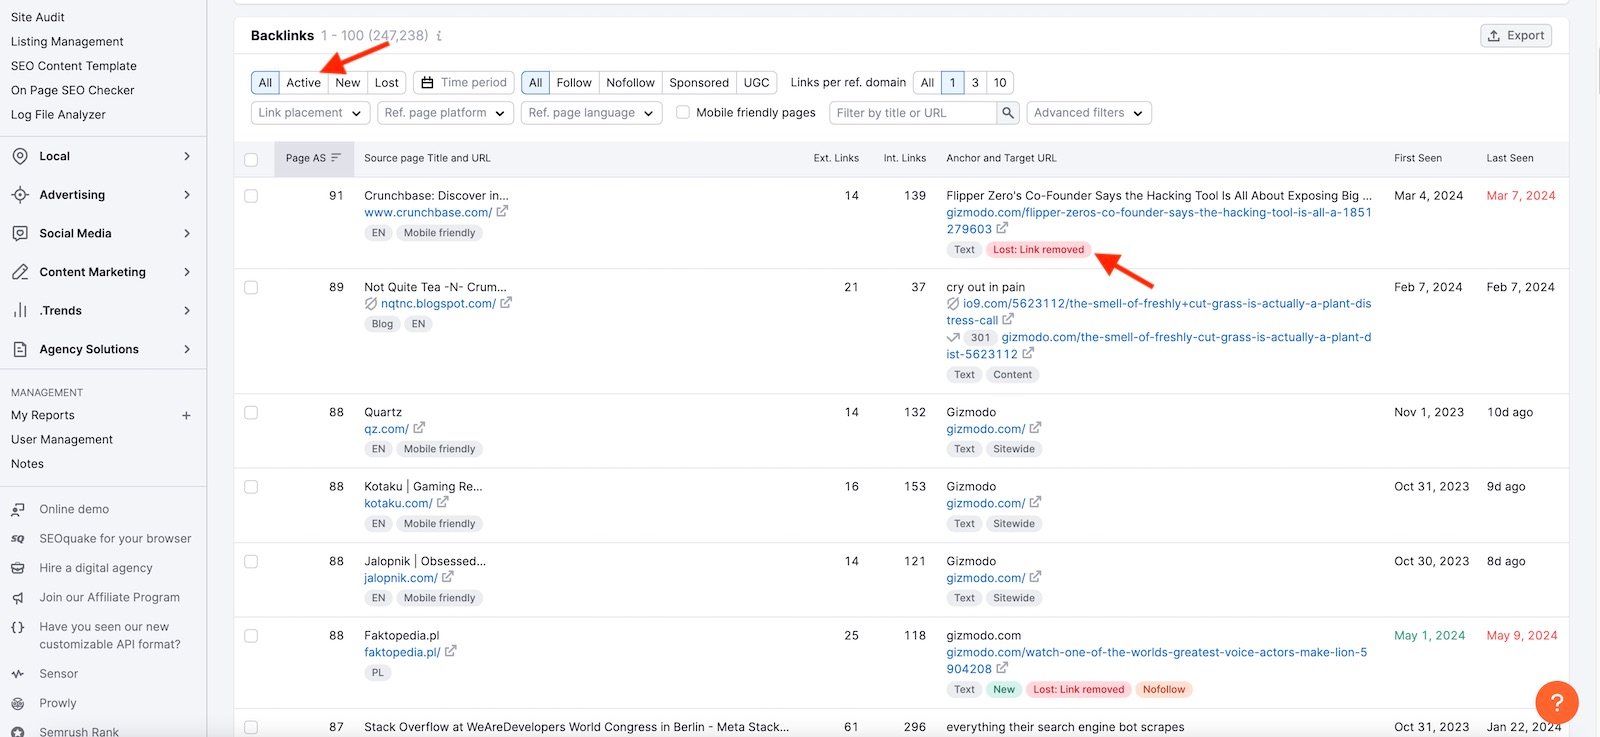This screenshot has width=1600, height=737.
Task: Filter by UGC links
Action: coord(757,83)
